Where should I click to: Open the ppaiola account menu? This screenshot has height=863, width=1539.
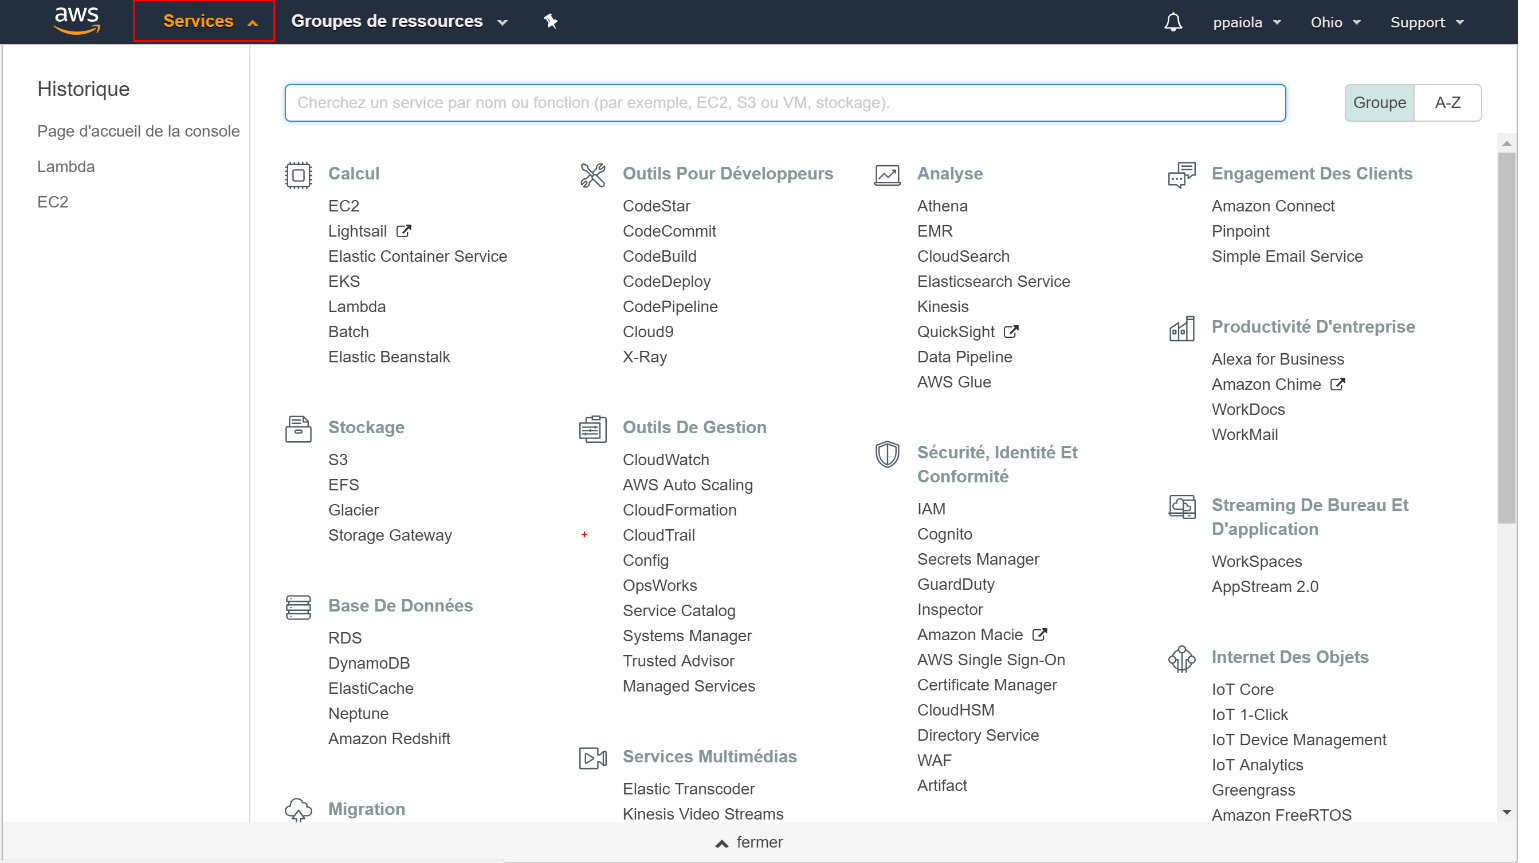[1247, 22]
